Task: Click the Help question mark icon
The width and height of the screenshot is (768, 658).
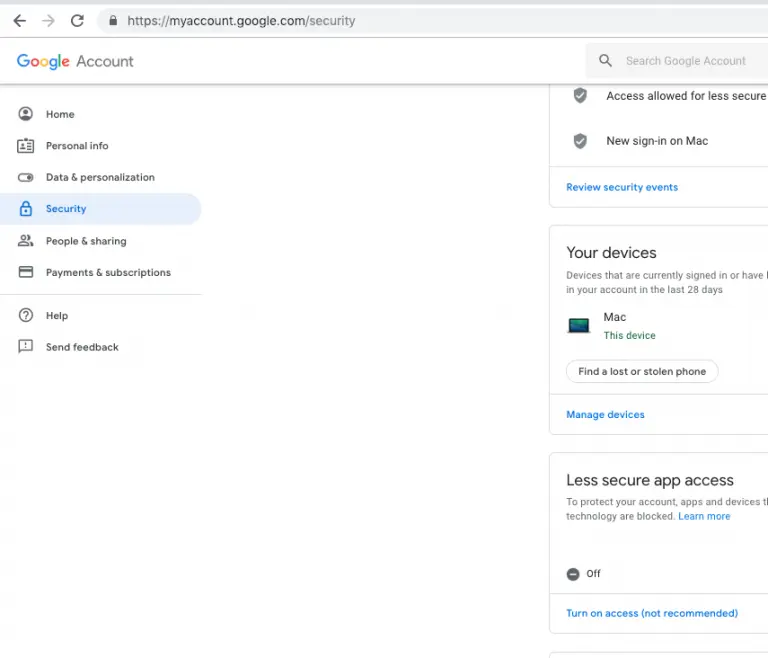Action: click(x=25, y=315)
